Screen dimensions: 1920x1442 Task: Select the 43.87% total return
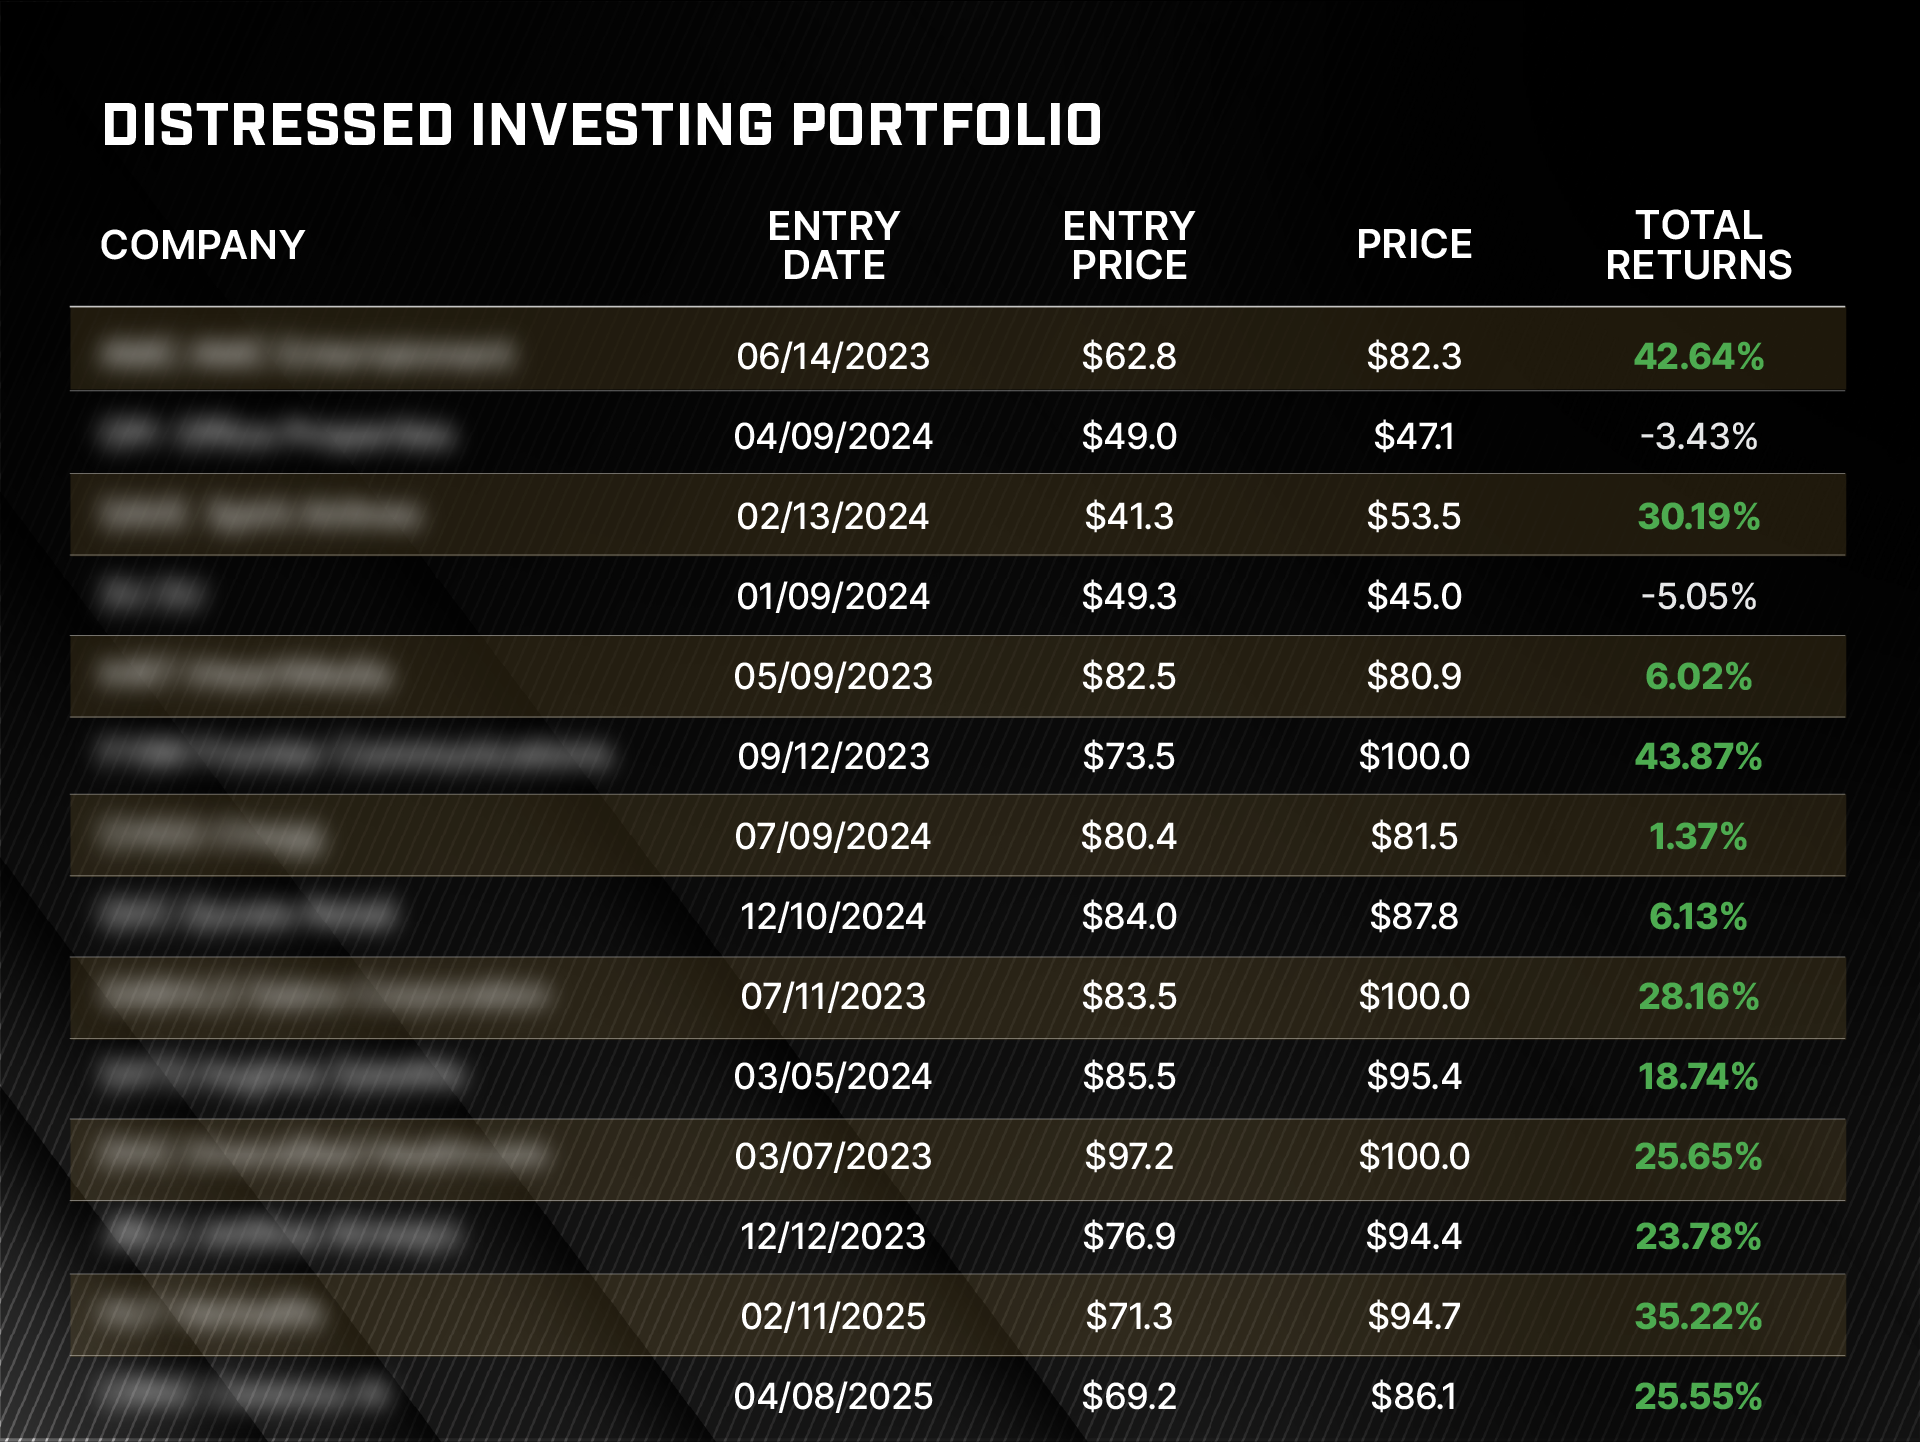[x=1698, y=756]
